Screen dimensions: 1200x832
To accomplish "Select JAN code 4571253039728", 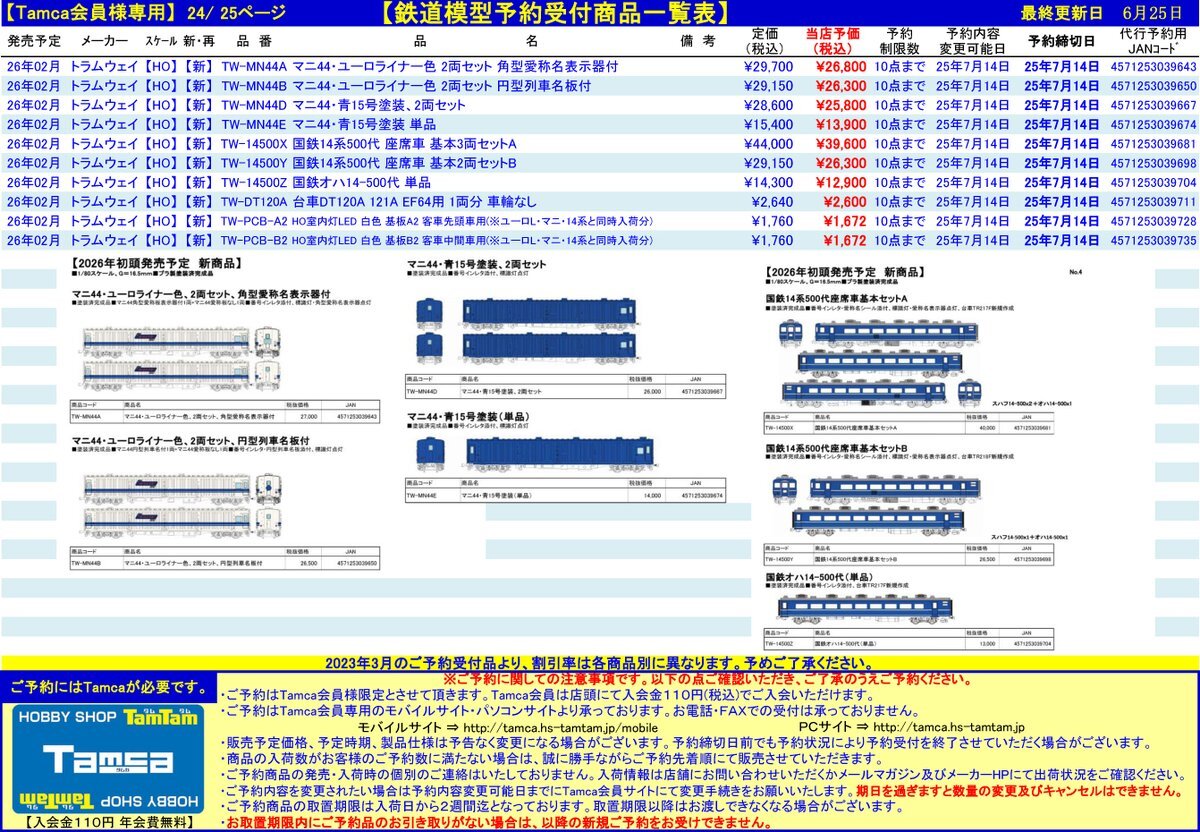I will pos(1153,221).
